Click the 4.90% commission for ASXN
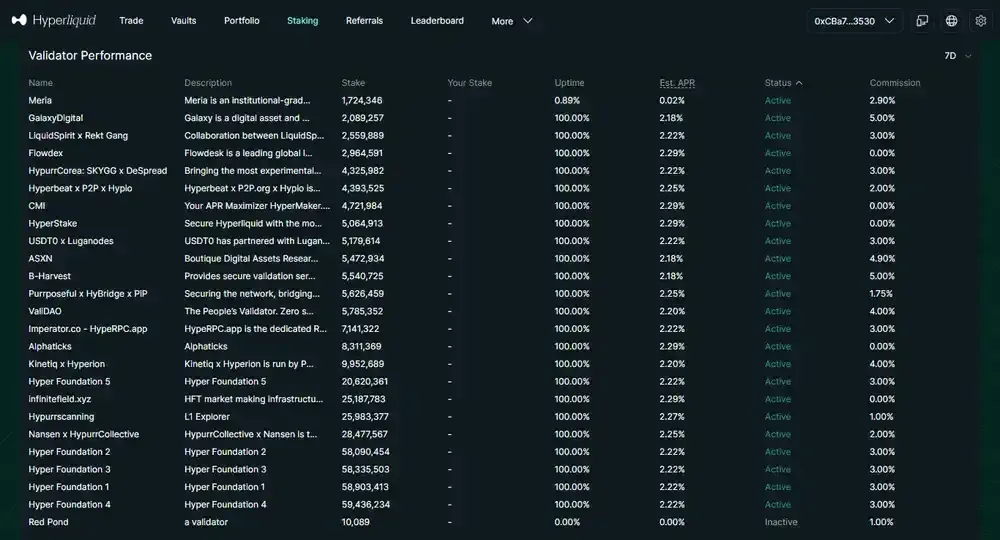Image resolution: width=1000 pixels, height=540 pixels. 882,259
